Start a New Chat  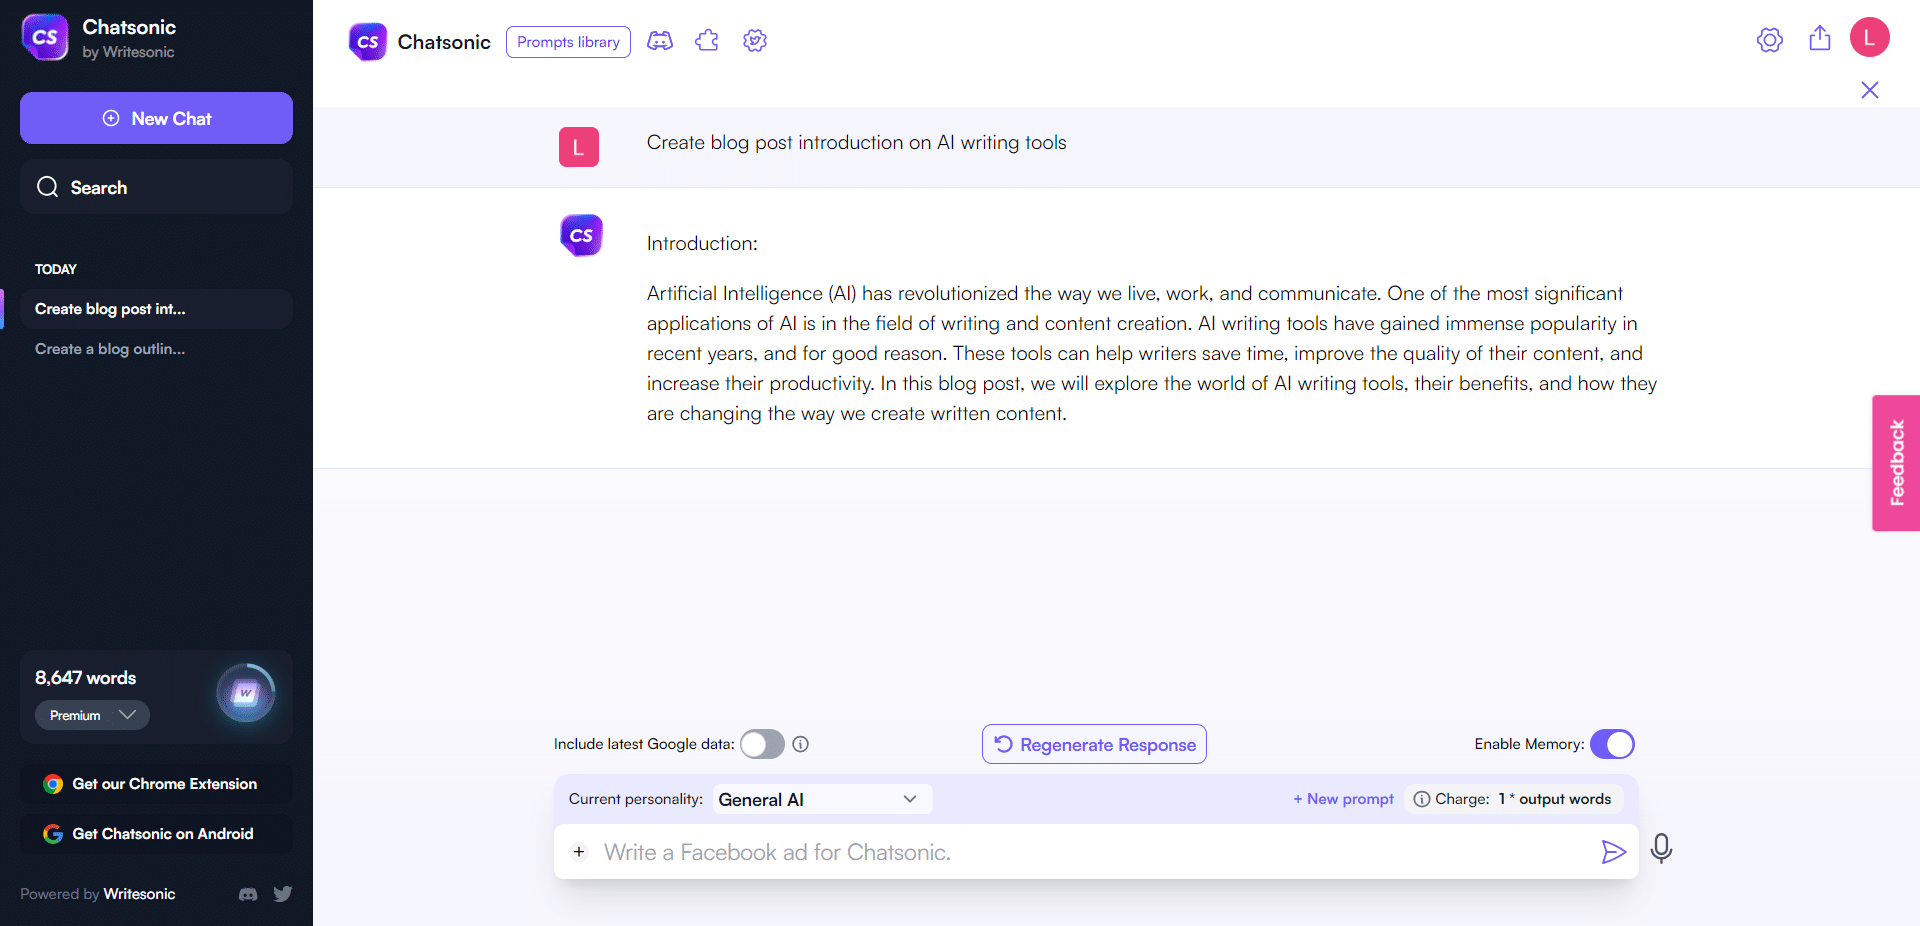pos(156,118)
